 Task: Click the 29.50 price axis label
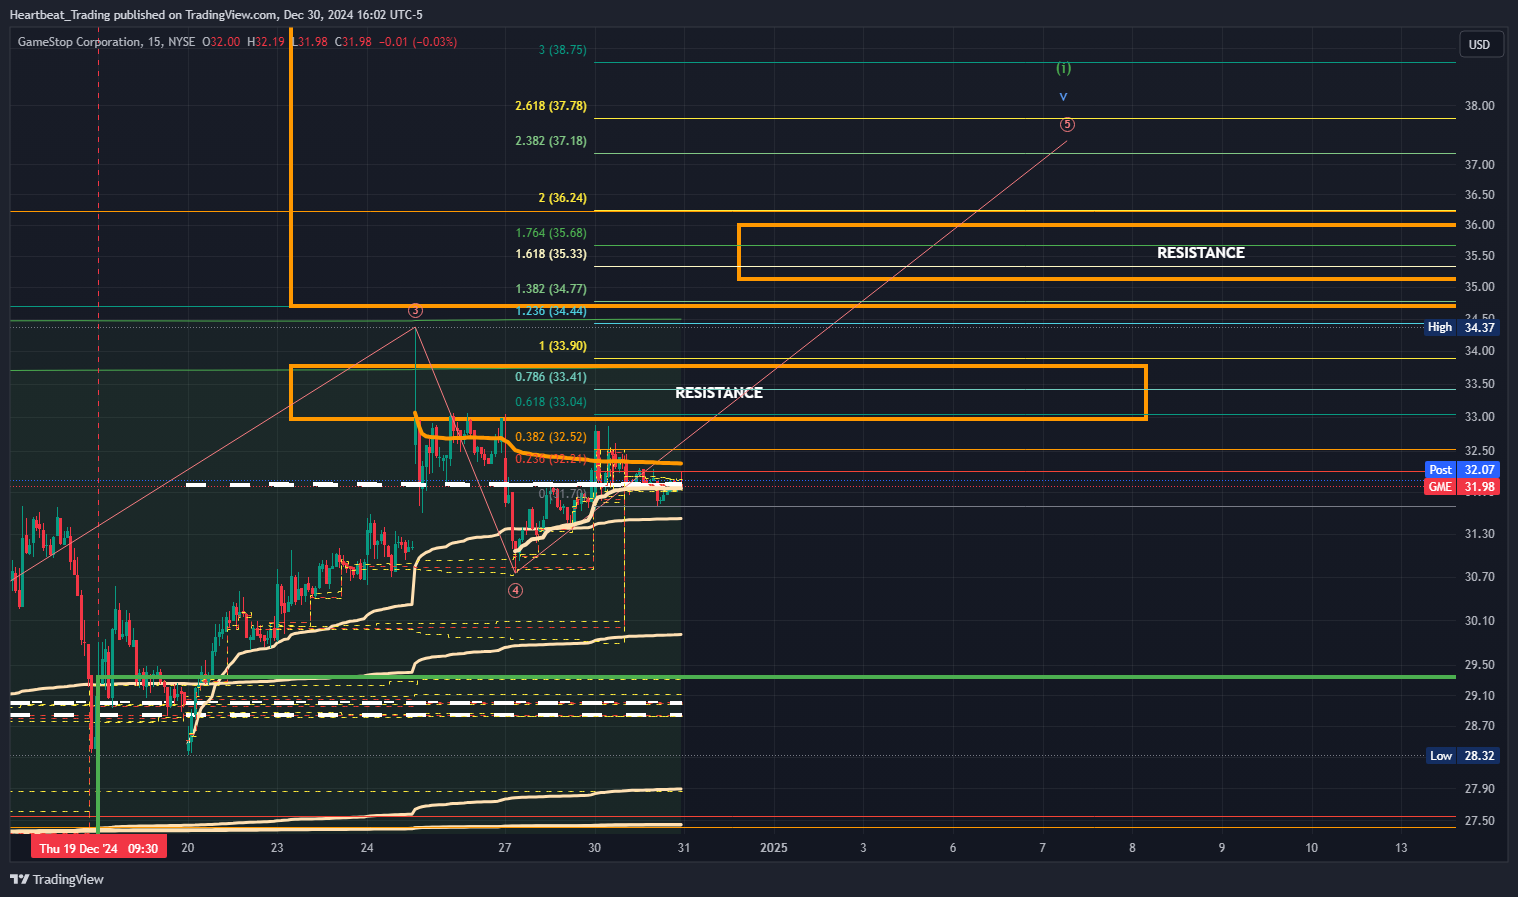click(1480, 665)
